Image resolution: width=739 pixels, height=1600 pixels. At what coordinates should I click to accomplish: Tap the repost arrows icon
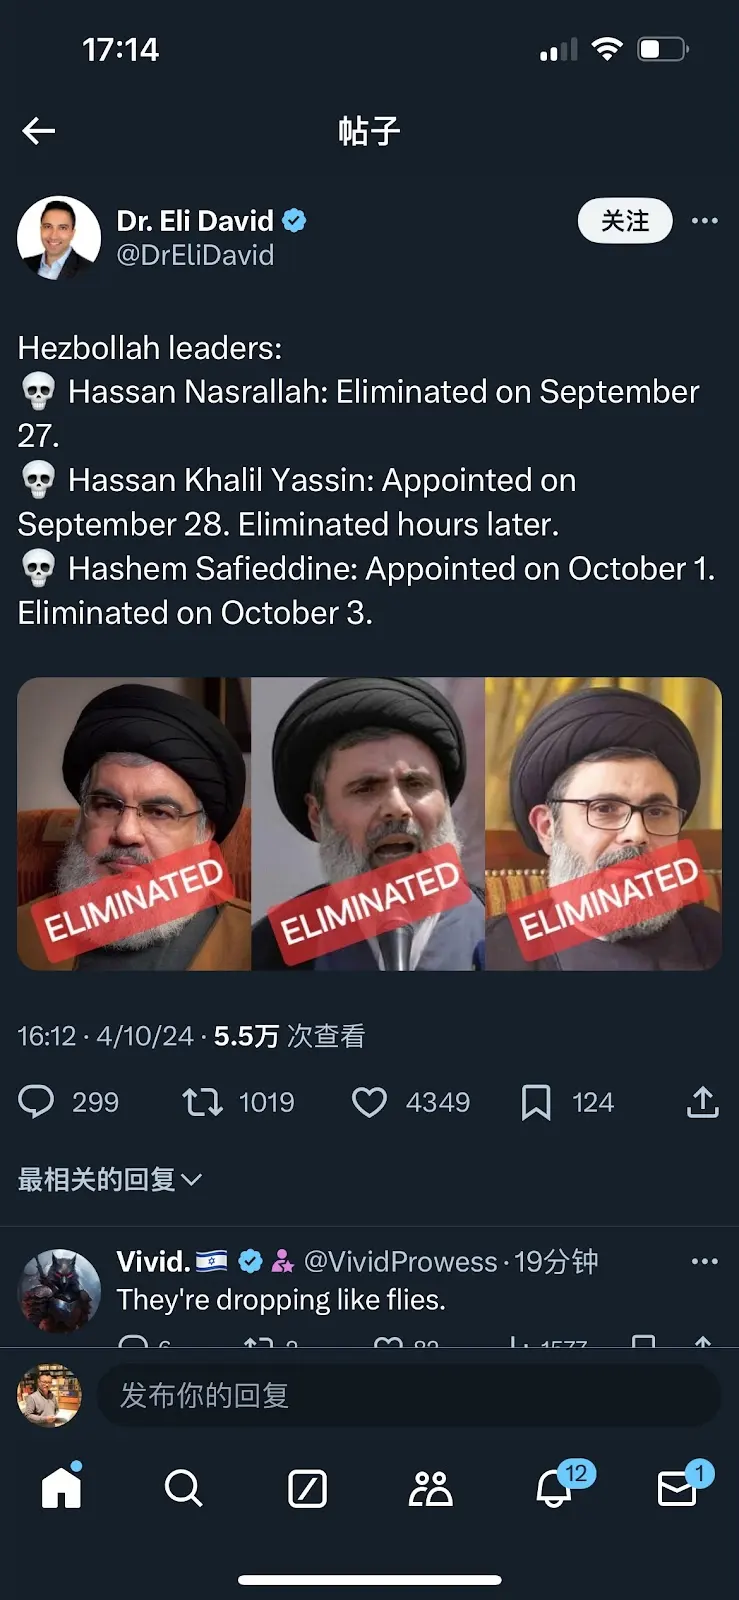pyautogui.click(x=202, y=1102)
